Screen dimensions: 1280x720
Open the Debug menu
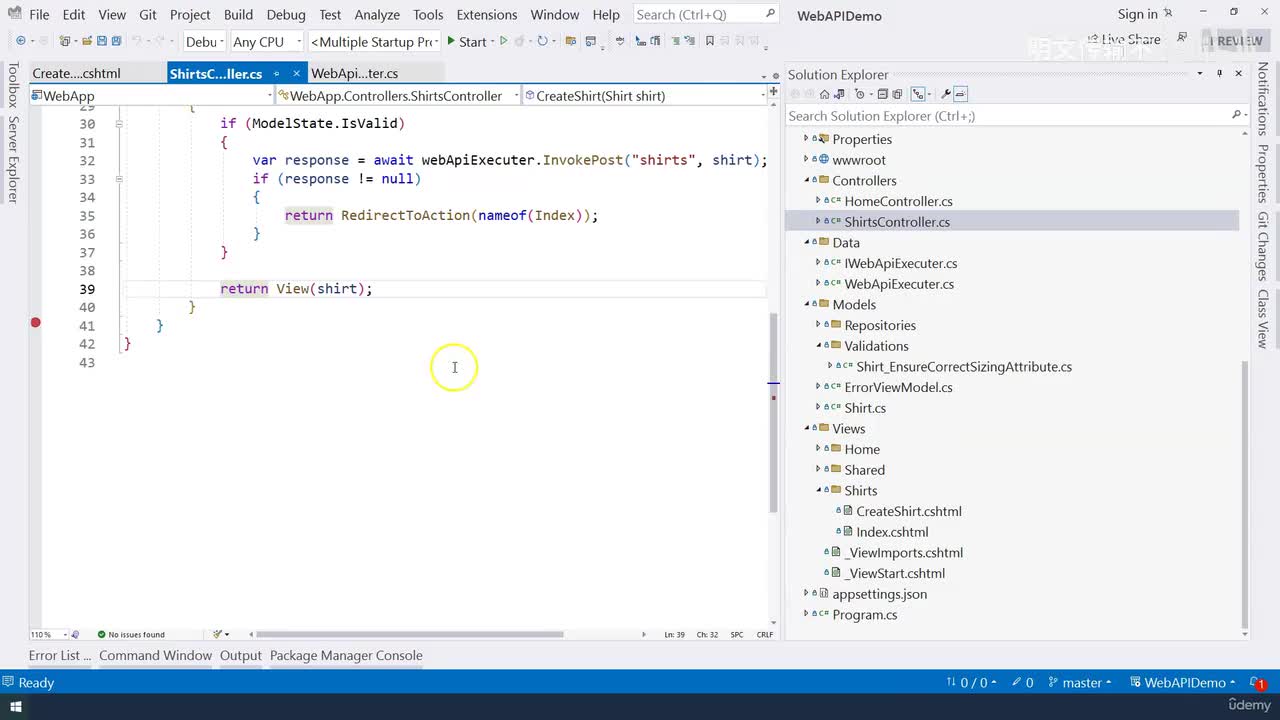point(286,15)
